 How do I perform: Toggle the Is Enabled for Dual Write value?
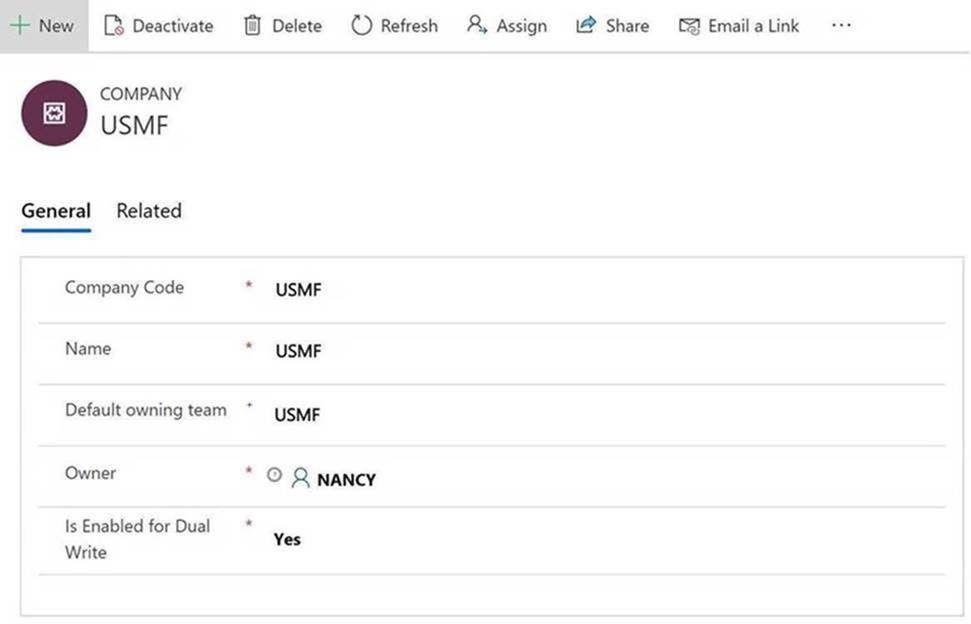(x=287, y=540)
